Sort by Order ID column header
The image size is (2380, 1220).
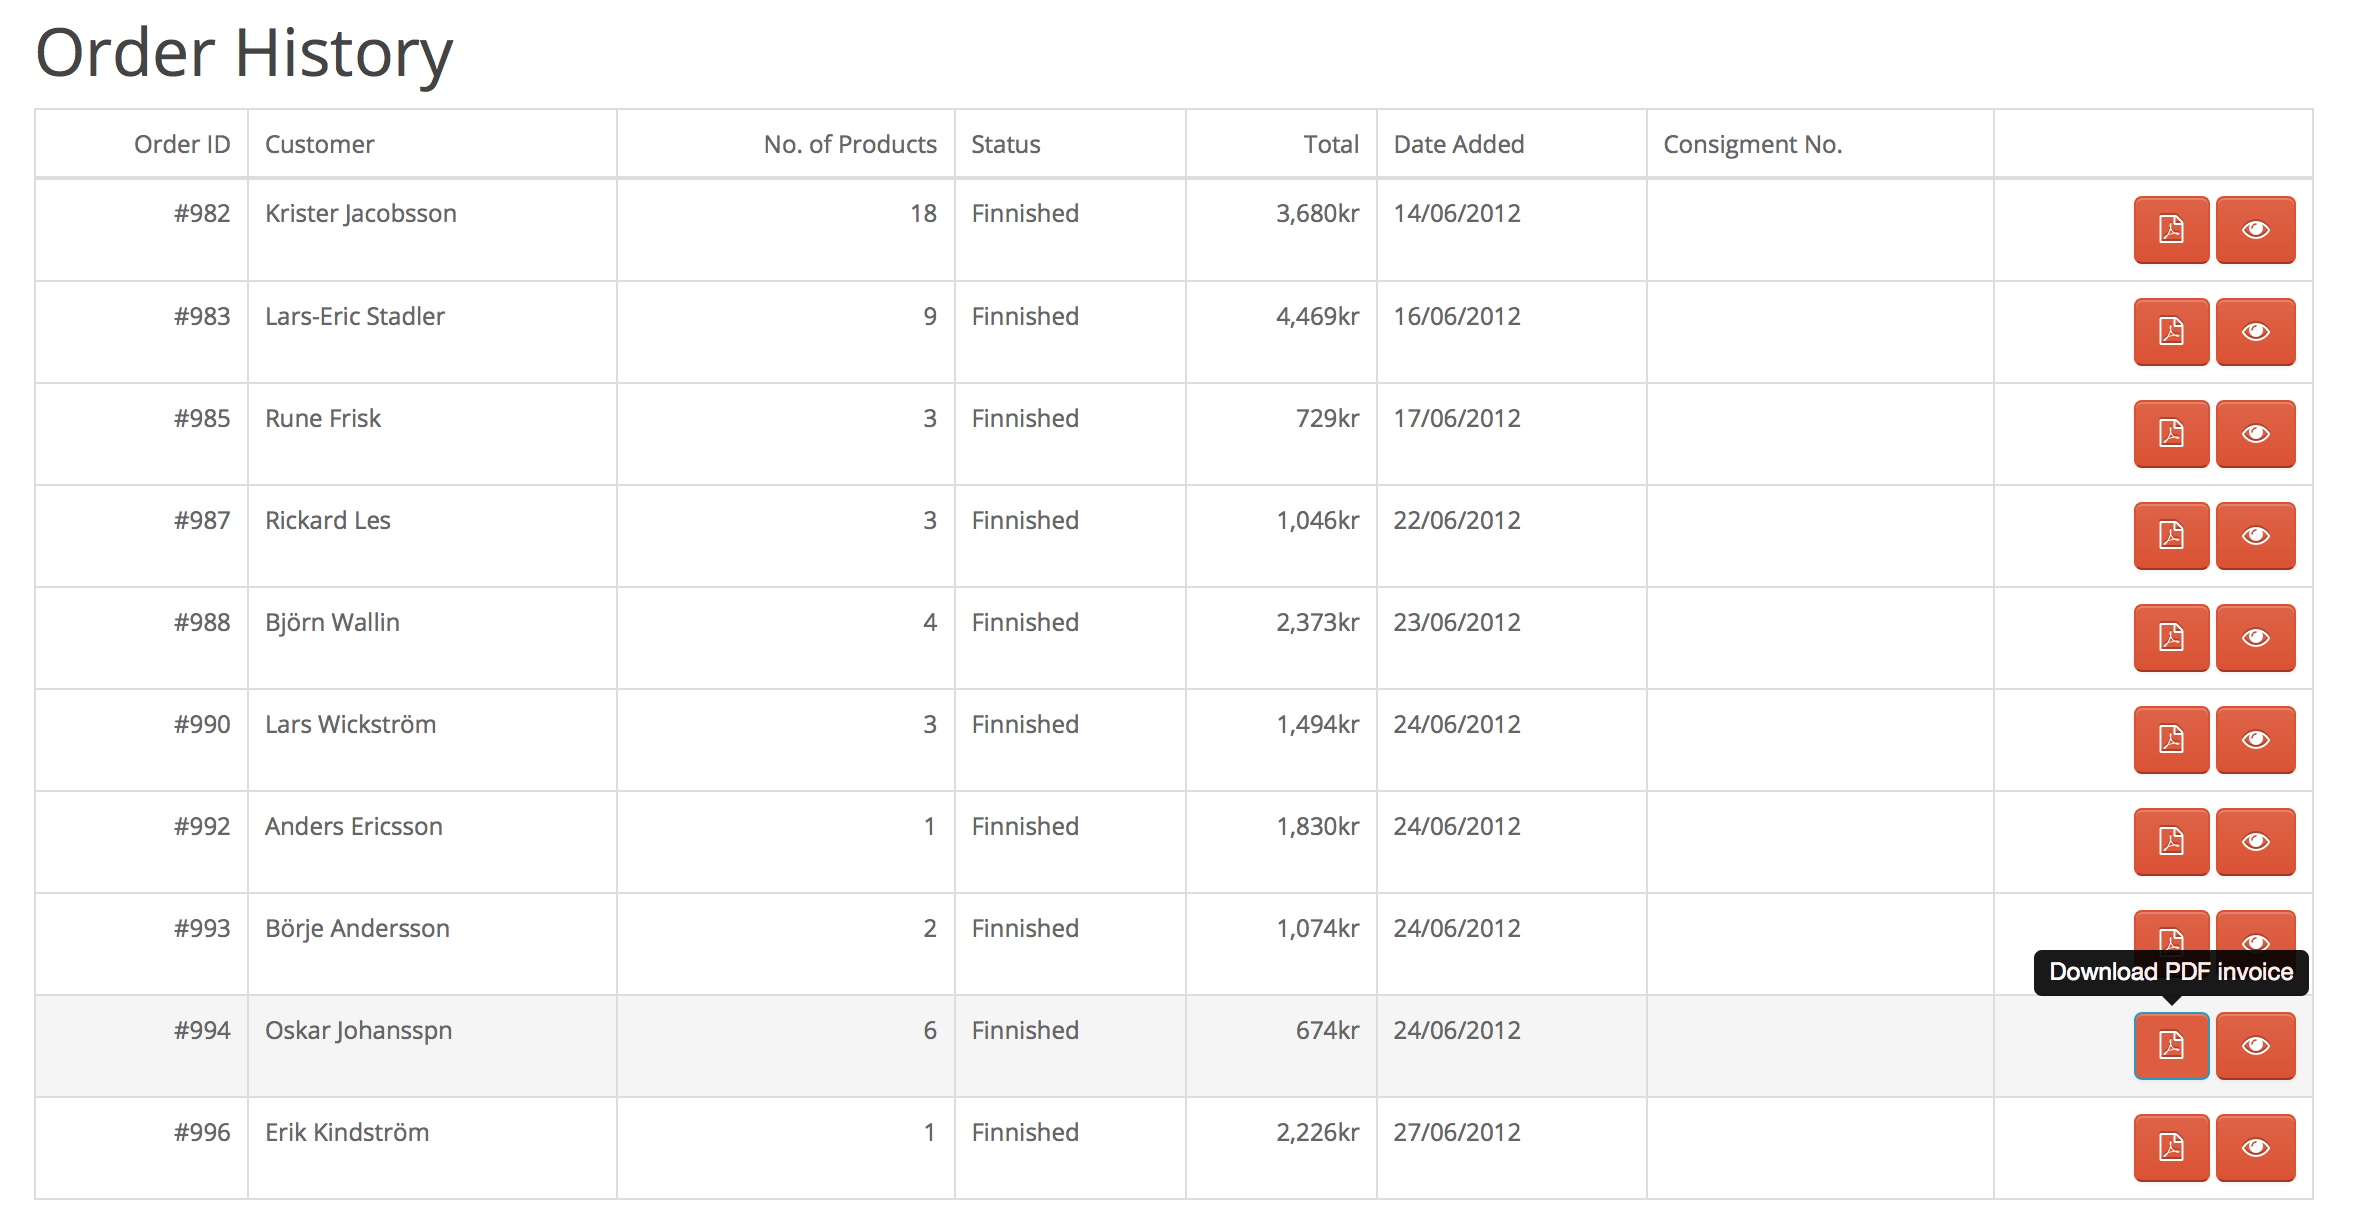click(x=182, y=145)
